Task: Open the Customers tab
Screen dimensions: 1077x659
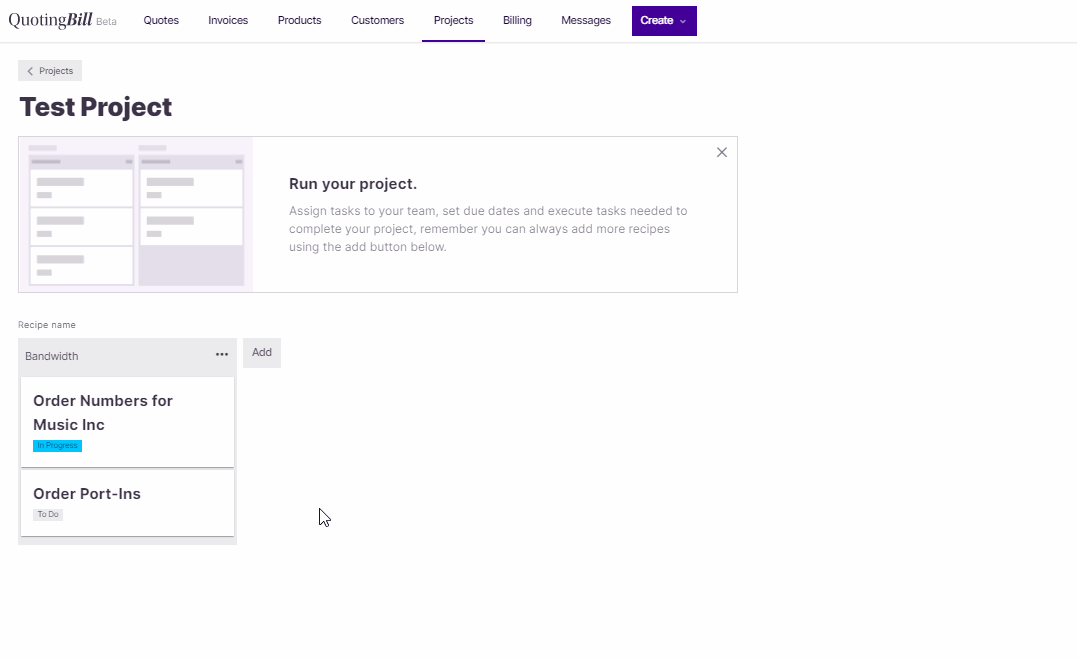Action: [x=378, y=21]
